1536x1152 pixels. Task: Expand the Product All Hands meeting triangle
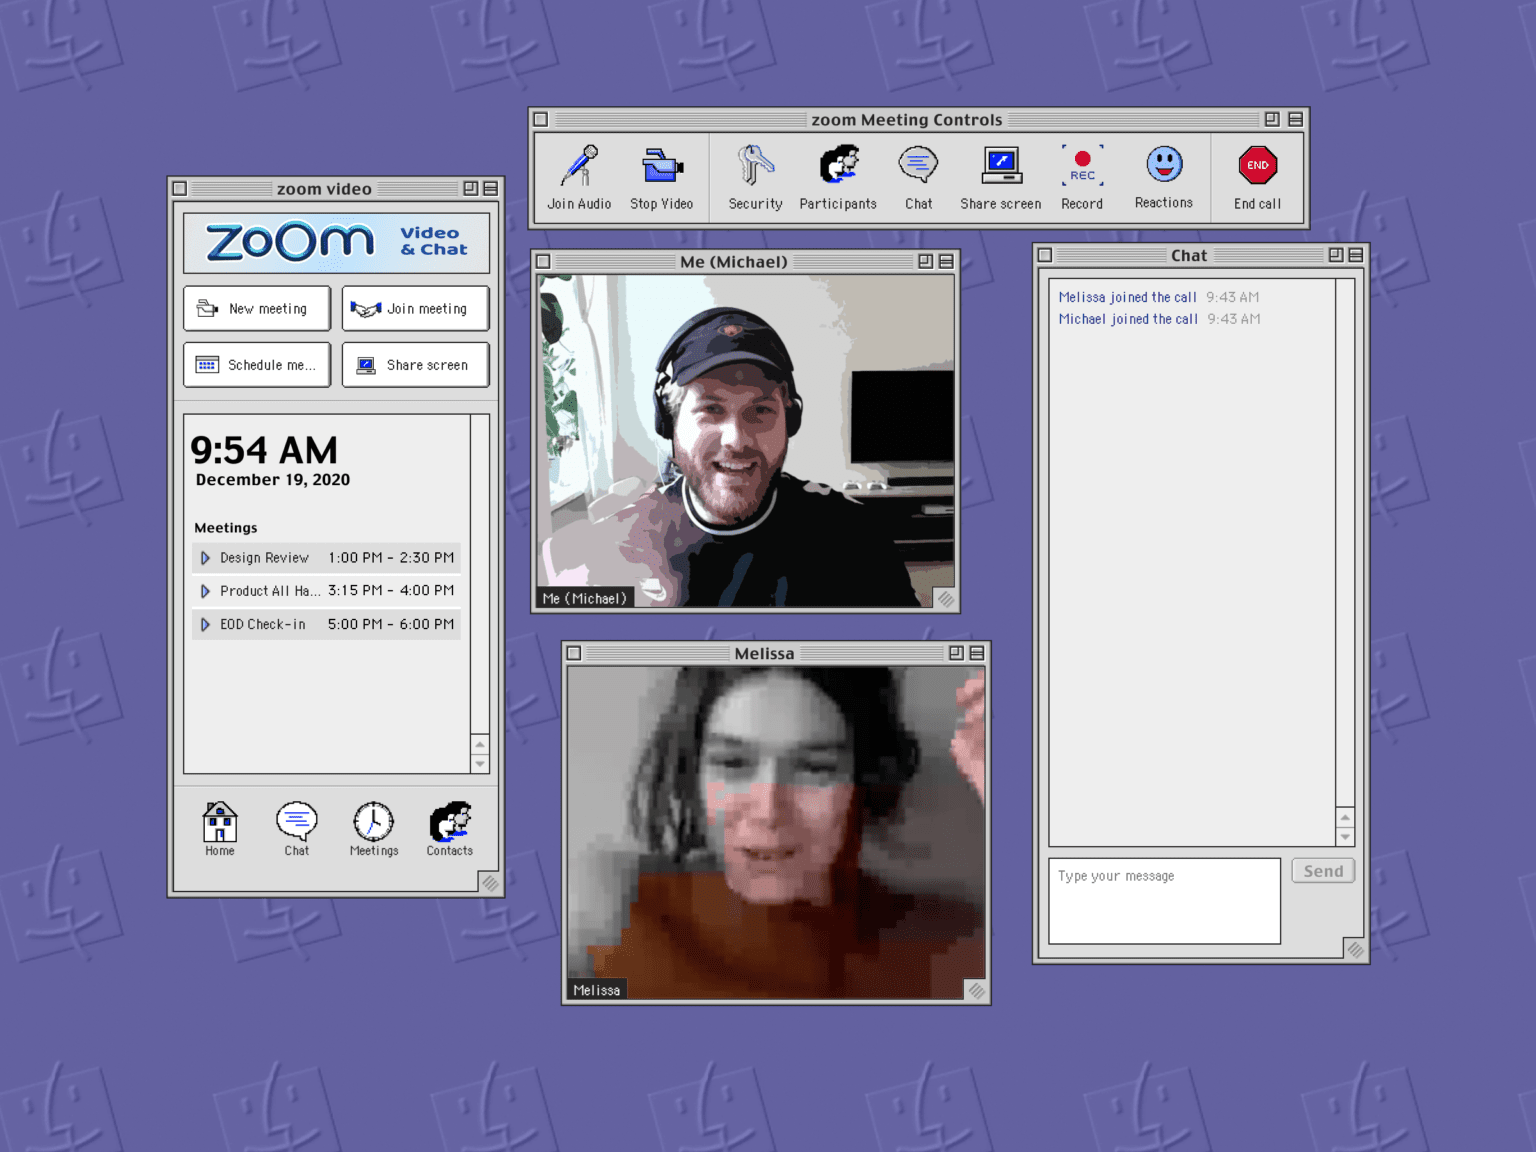(x=205, y=591)
